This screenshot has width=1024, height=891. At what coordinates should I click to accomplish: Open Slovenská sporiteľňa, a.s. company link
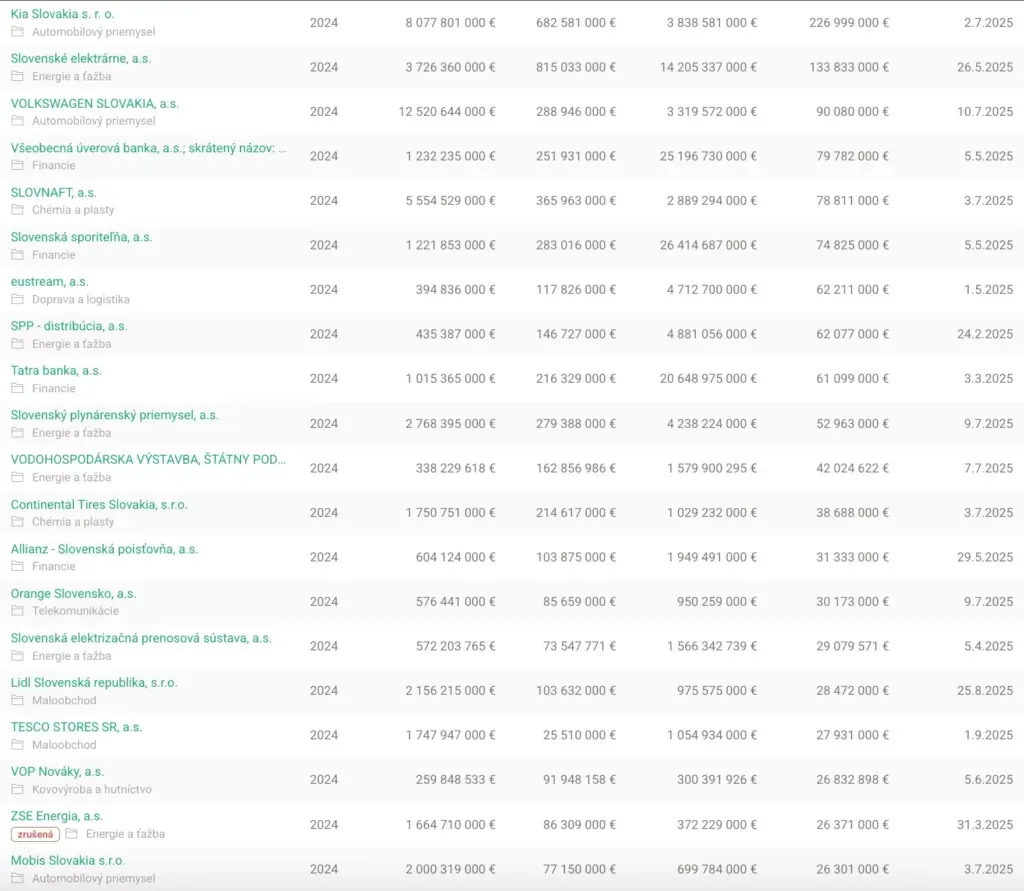81,236
